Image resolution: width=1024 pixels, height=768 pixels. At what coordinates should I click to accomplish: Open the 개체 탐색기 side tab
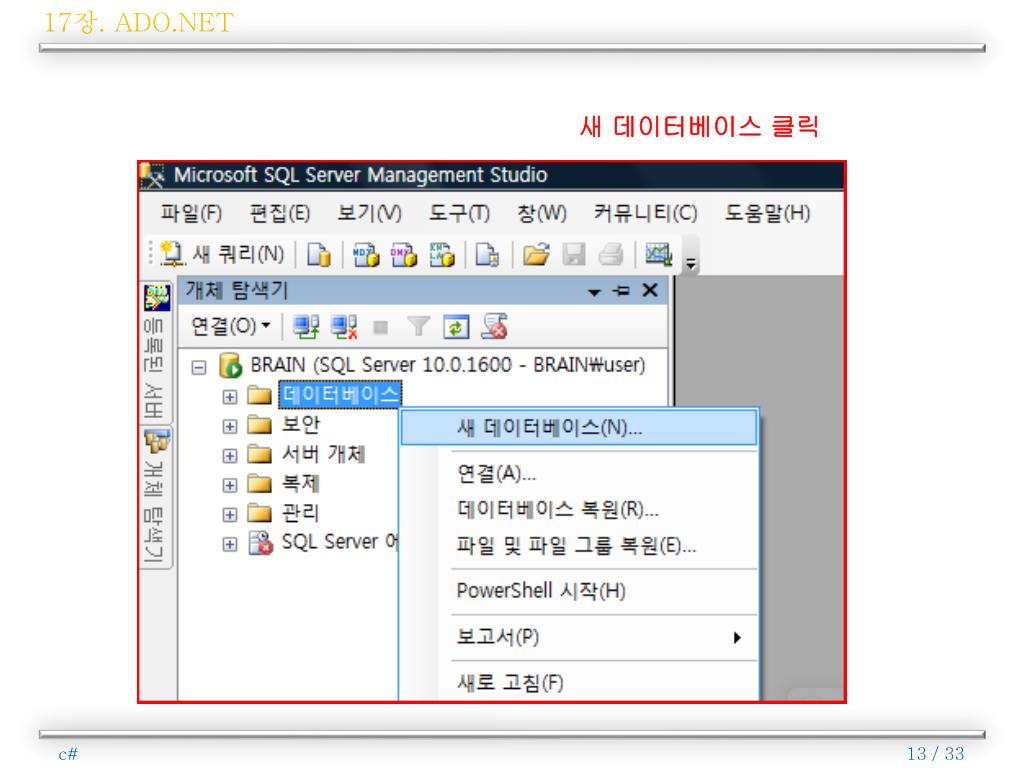coord(155,498)
